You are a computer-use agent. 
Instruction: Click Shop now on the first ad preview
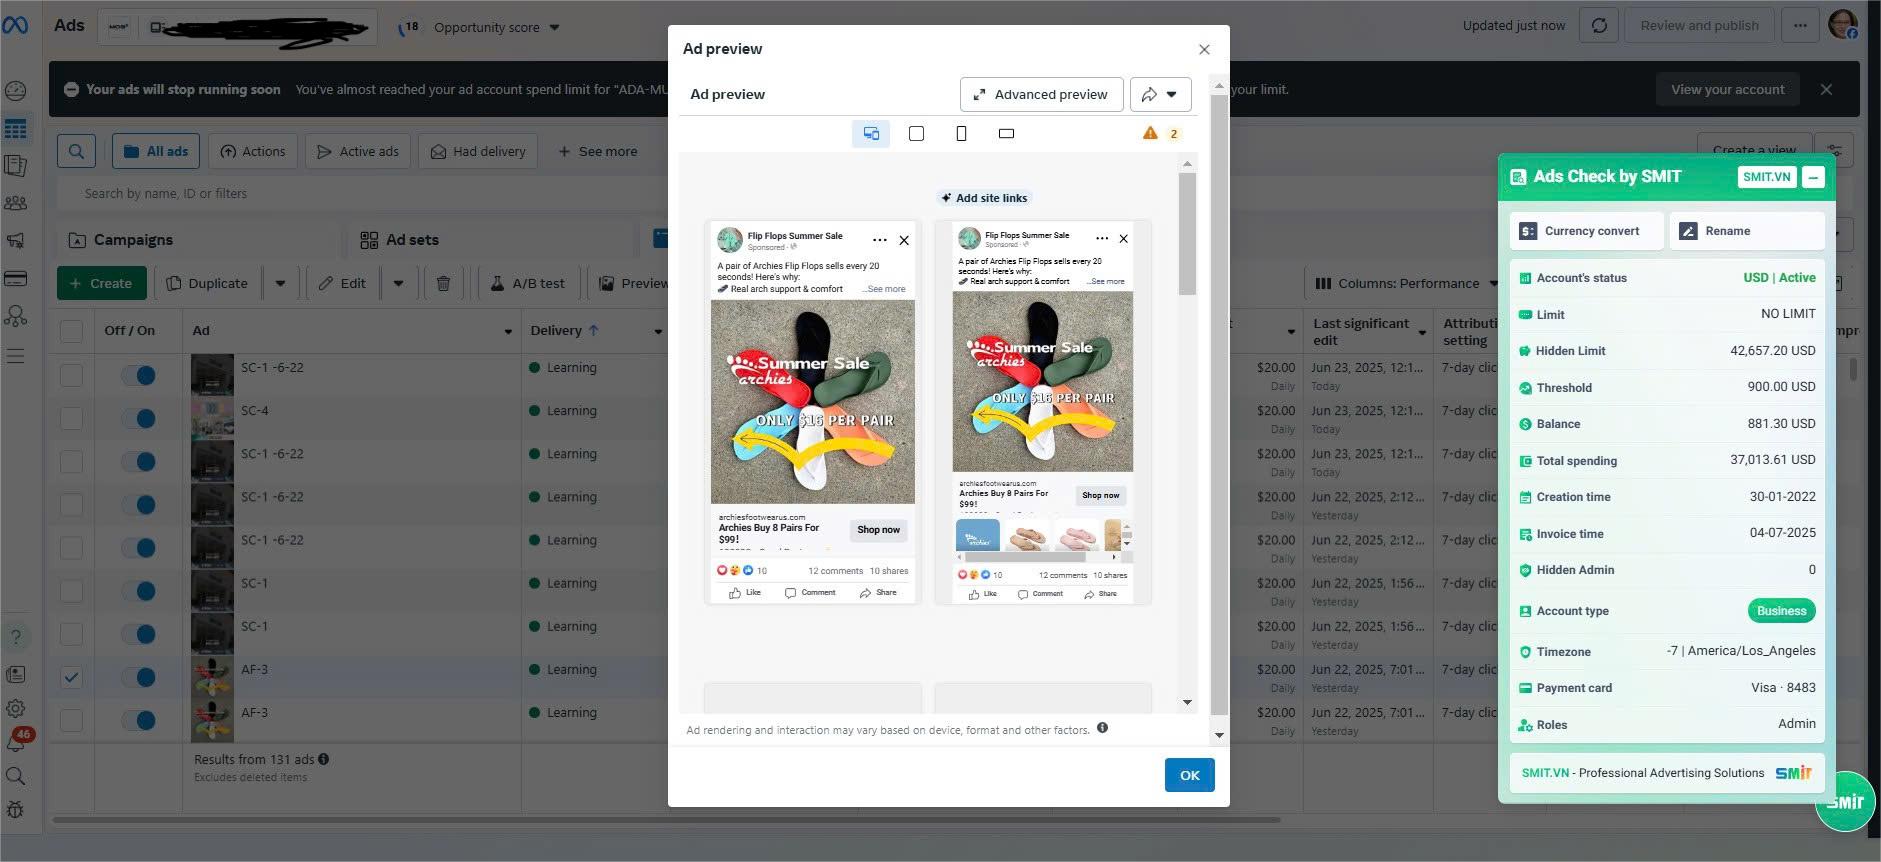878,530
